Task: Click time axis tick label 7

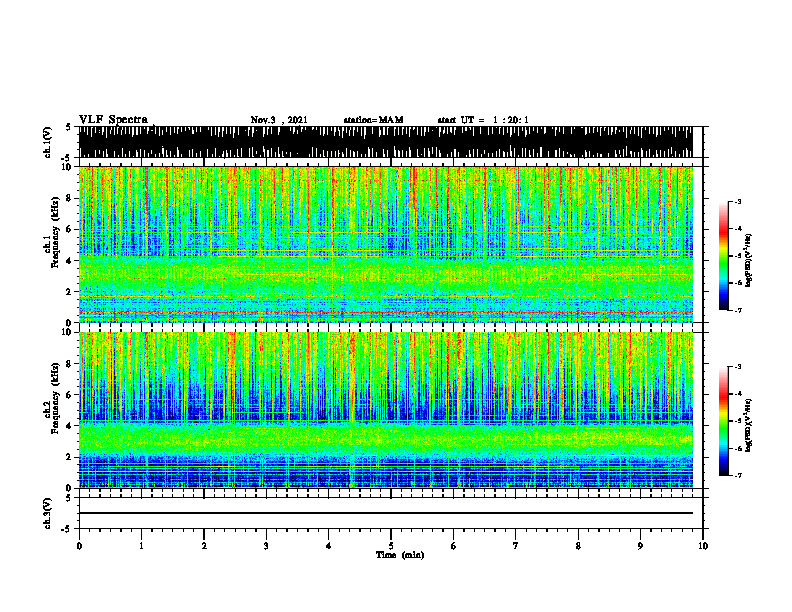Action: pyautogui.click(x=516, y=546)
